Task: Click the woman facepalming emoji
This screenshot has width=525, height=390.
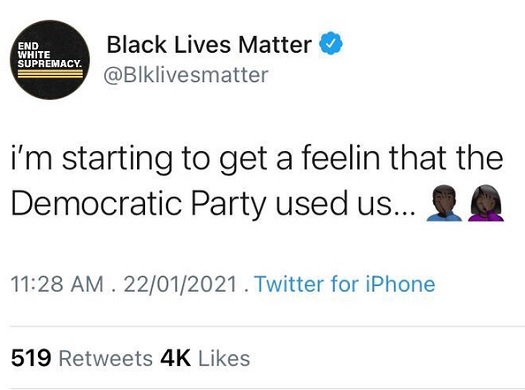Action: pyautogui.click(x=486, y=204)
